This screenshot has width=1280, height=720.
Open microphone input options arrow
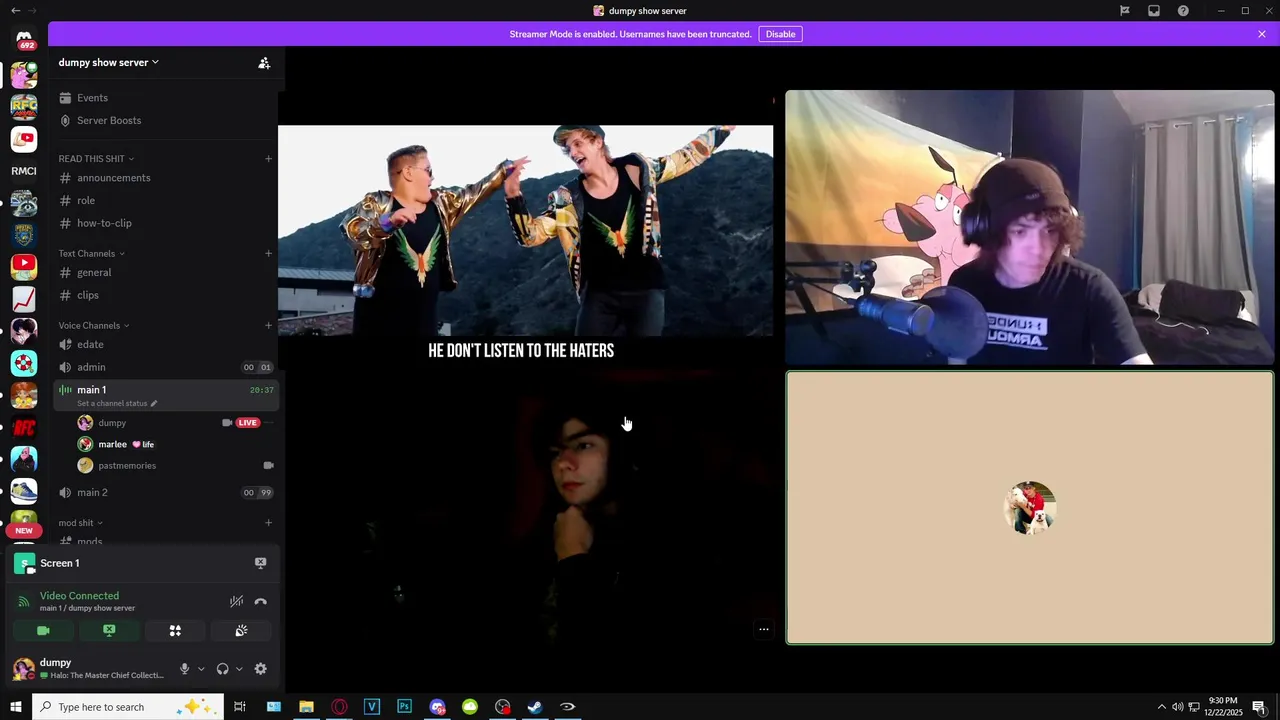[201, 669]
